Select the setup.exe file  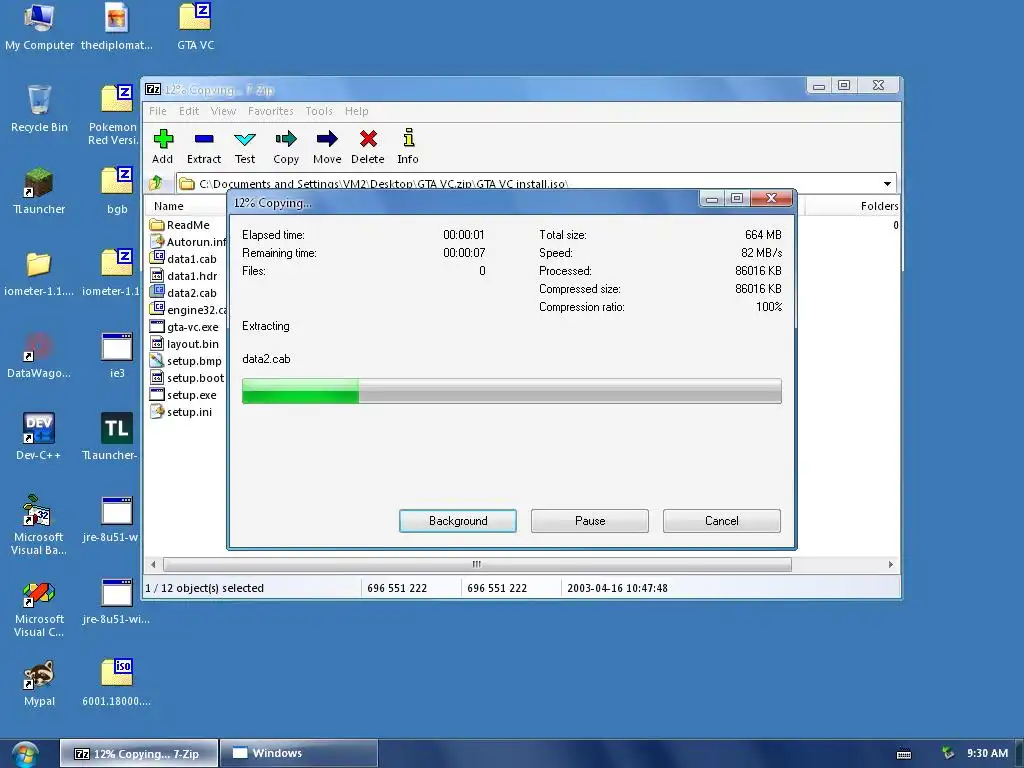point(183,394)
